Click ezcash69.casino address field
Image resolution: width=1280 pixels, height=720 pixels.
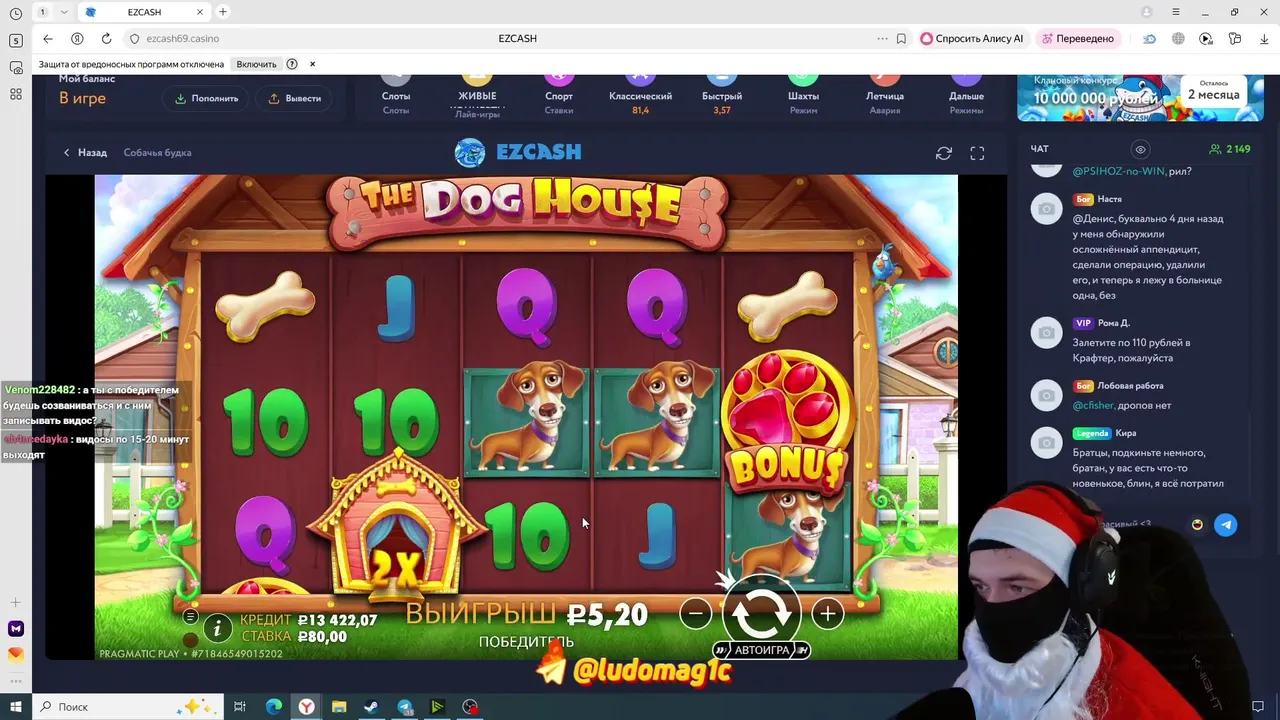pos(182,38)
